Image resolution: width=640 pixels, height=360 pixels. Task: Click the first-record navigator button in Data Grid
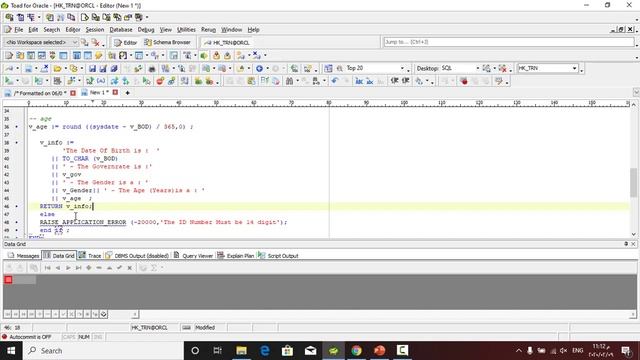(47, 268)
